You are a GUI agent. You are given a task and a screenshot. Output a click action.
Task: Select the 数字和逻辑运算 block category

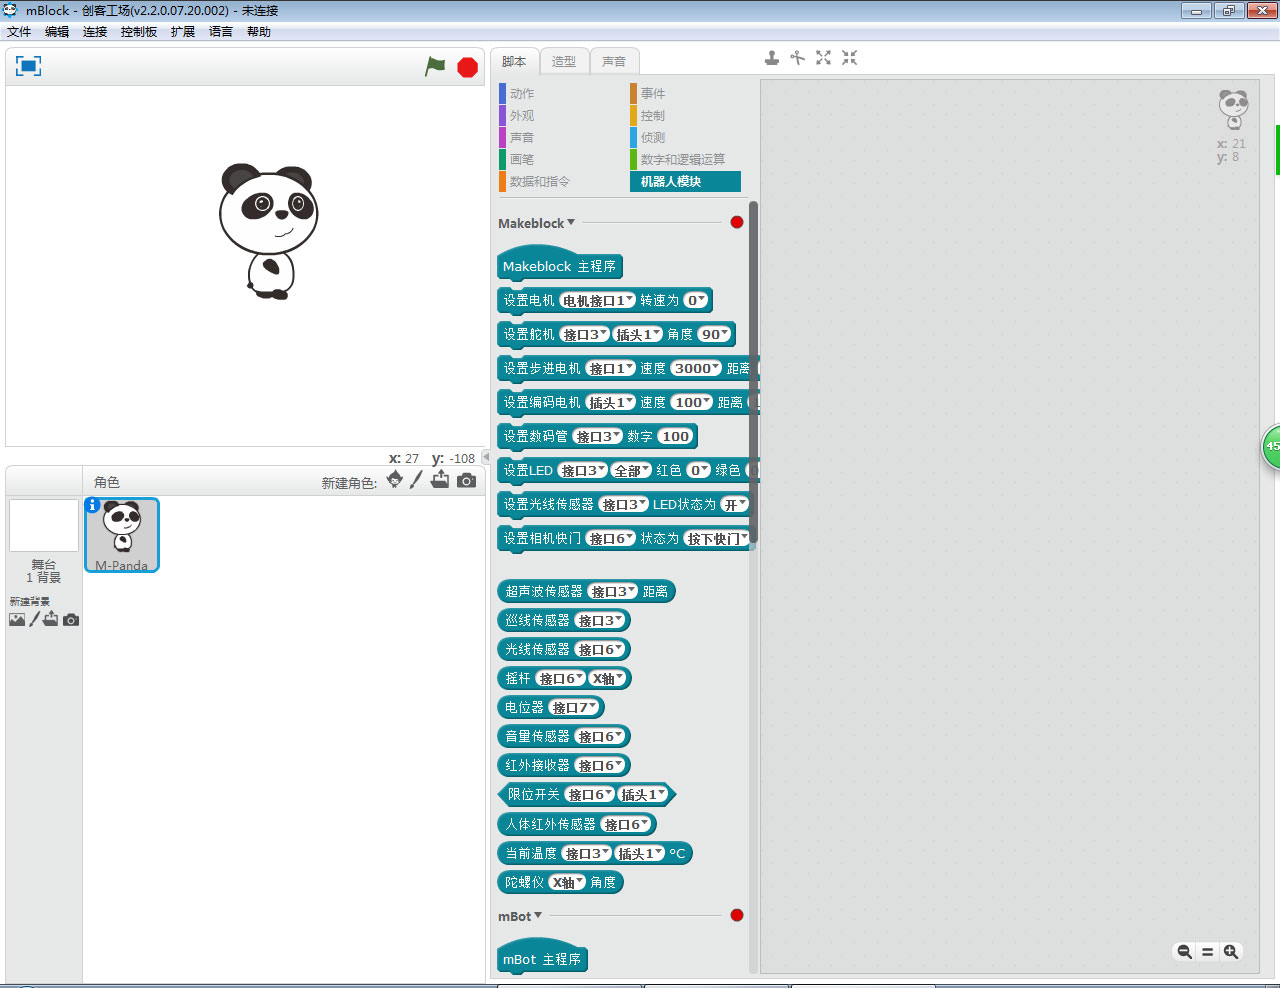point(683,160)
